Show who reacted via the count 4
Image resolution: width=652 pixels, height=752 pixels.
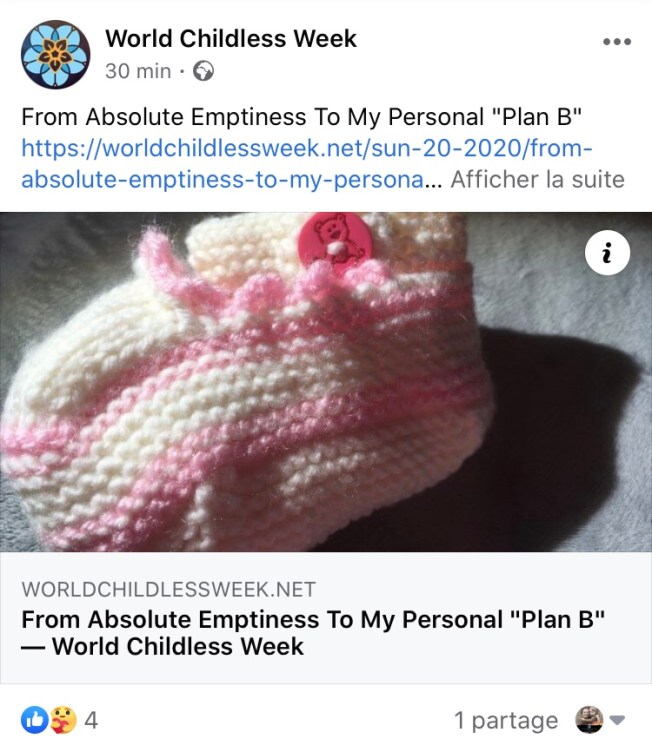click(91, 720)
